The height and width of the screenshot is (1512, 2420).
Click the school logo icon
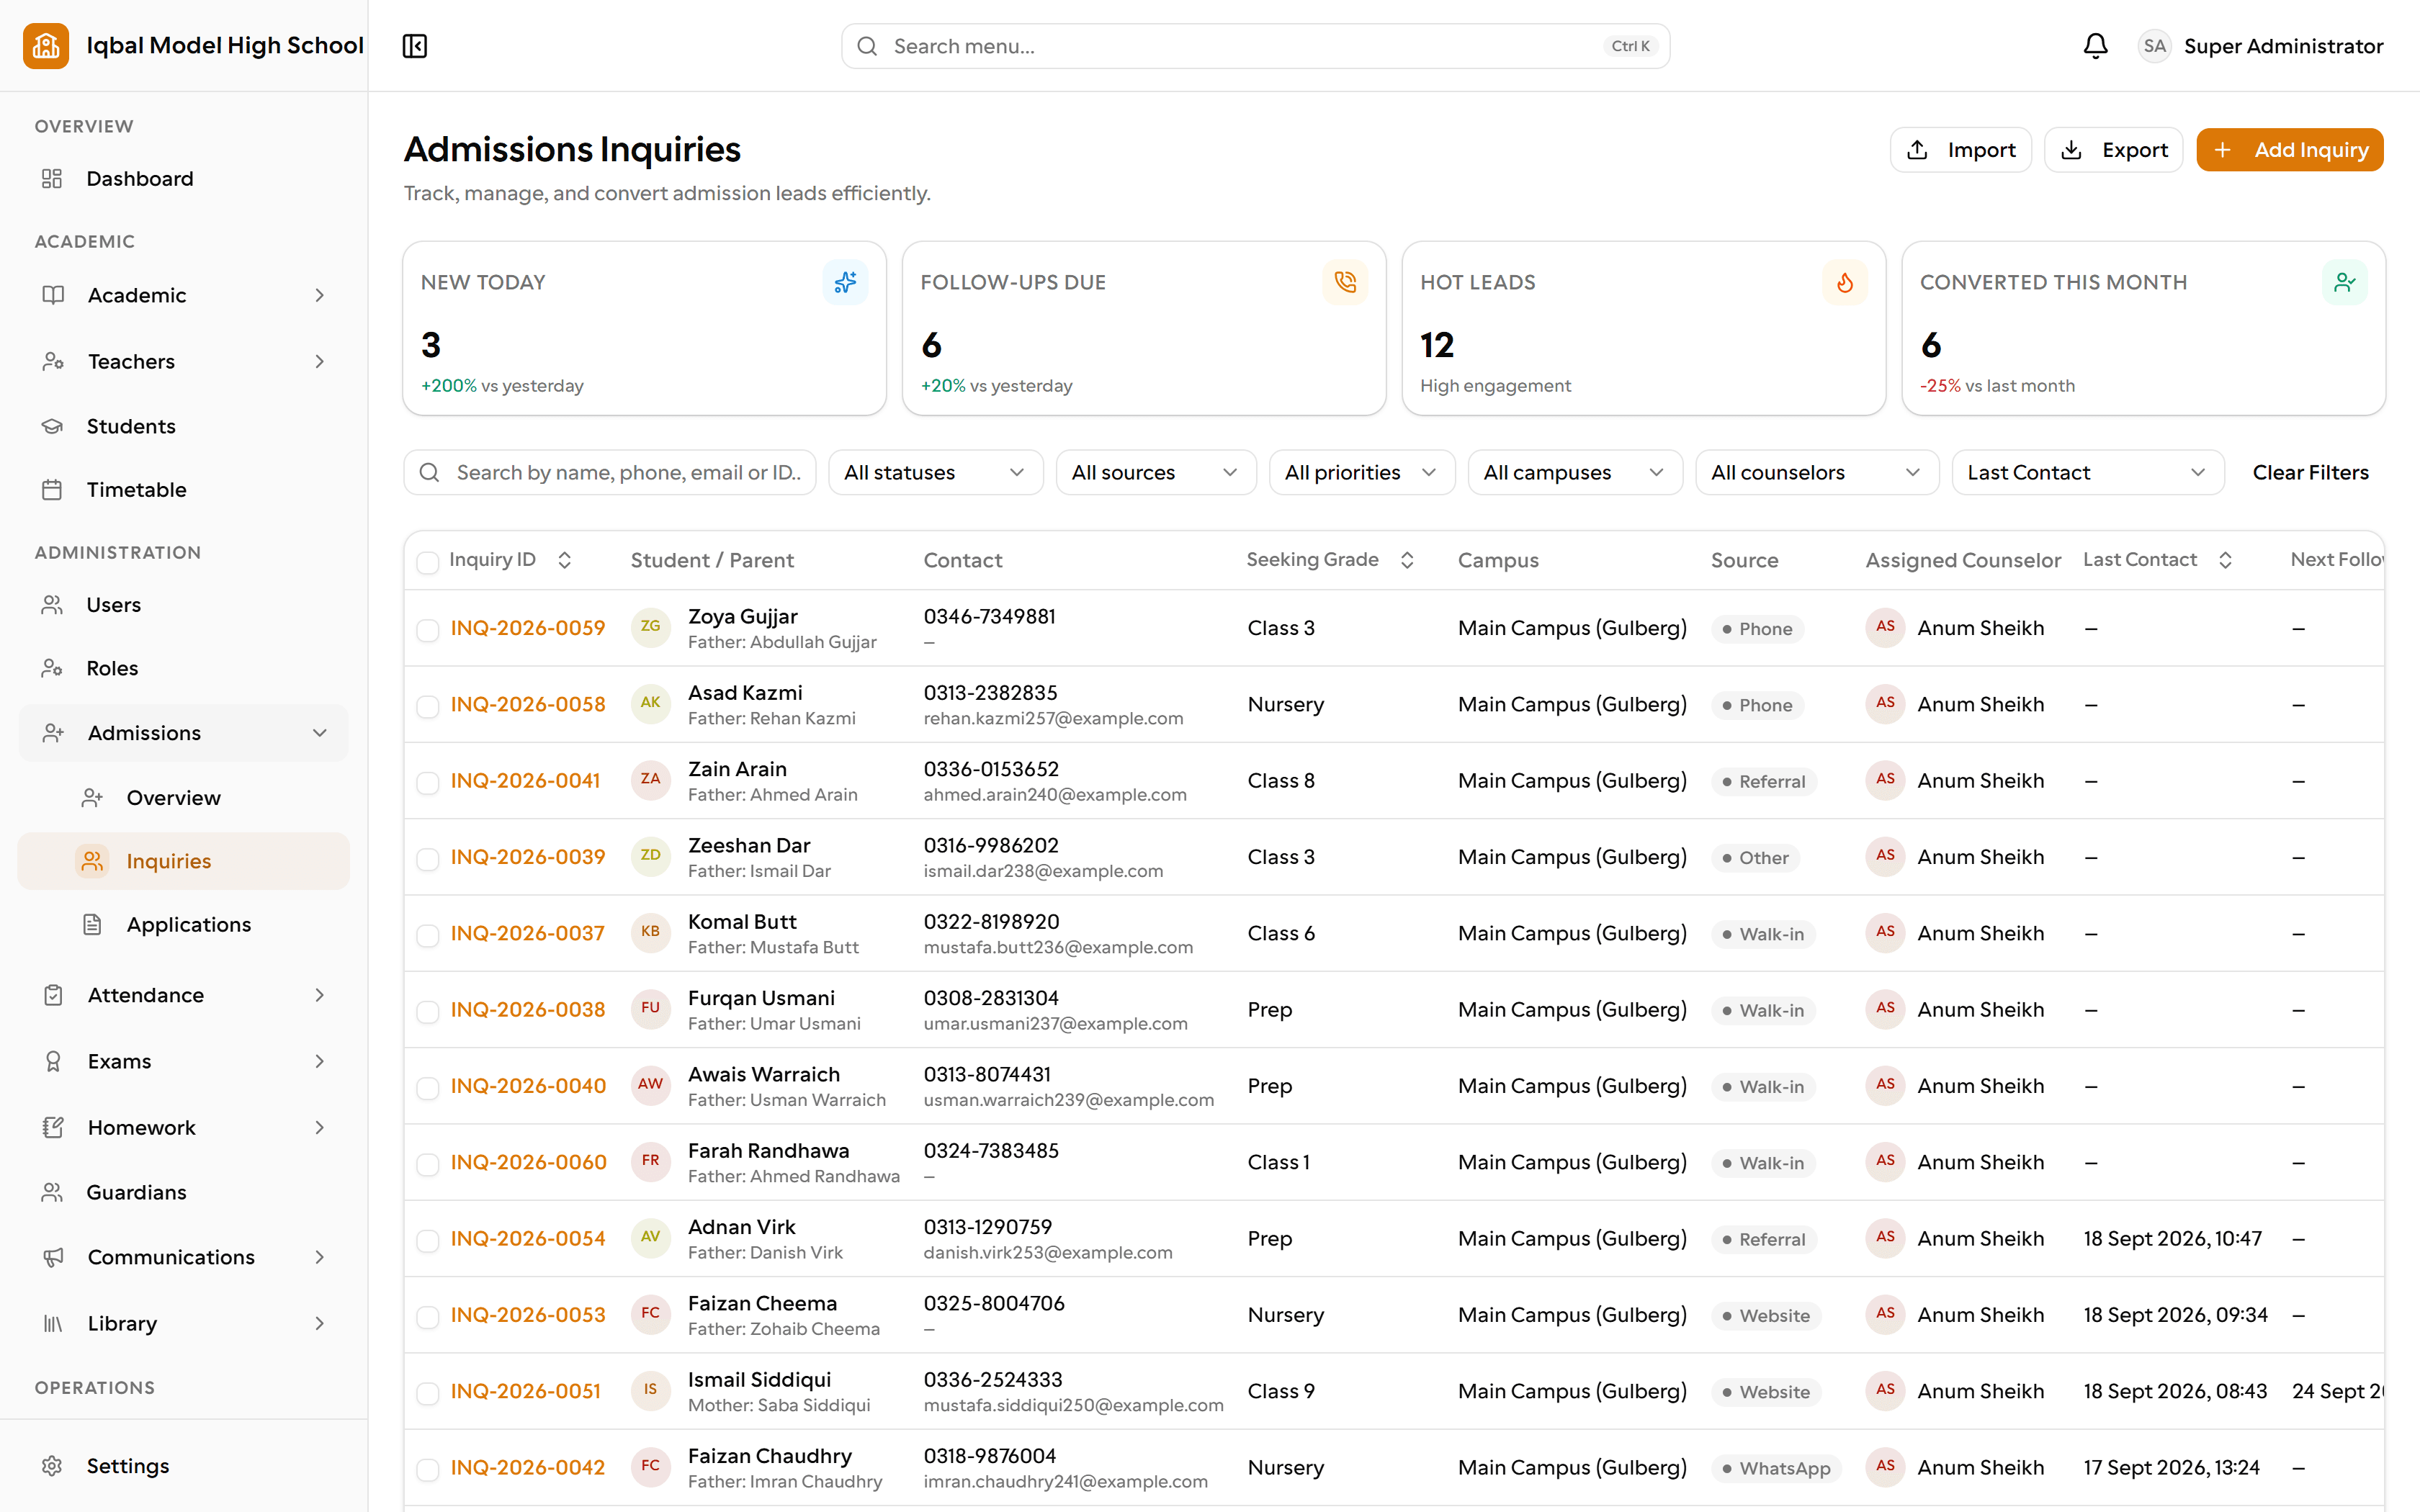pos(46,46)
